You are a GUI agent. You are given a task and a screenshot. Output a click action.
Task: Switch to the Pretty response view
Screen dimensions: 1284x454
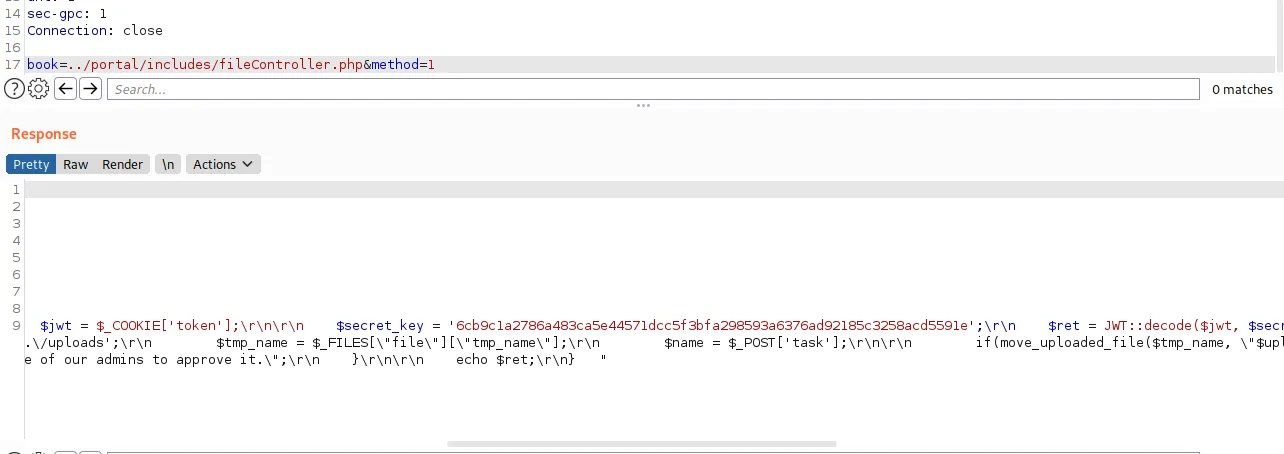[31, 164]
